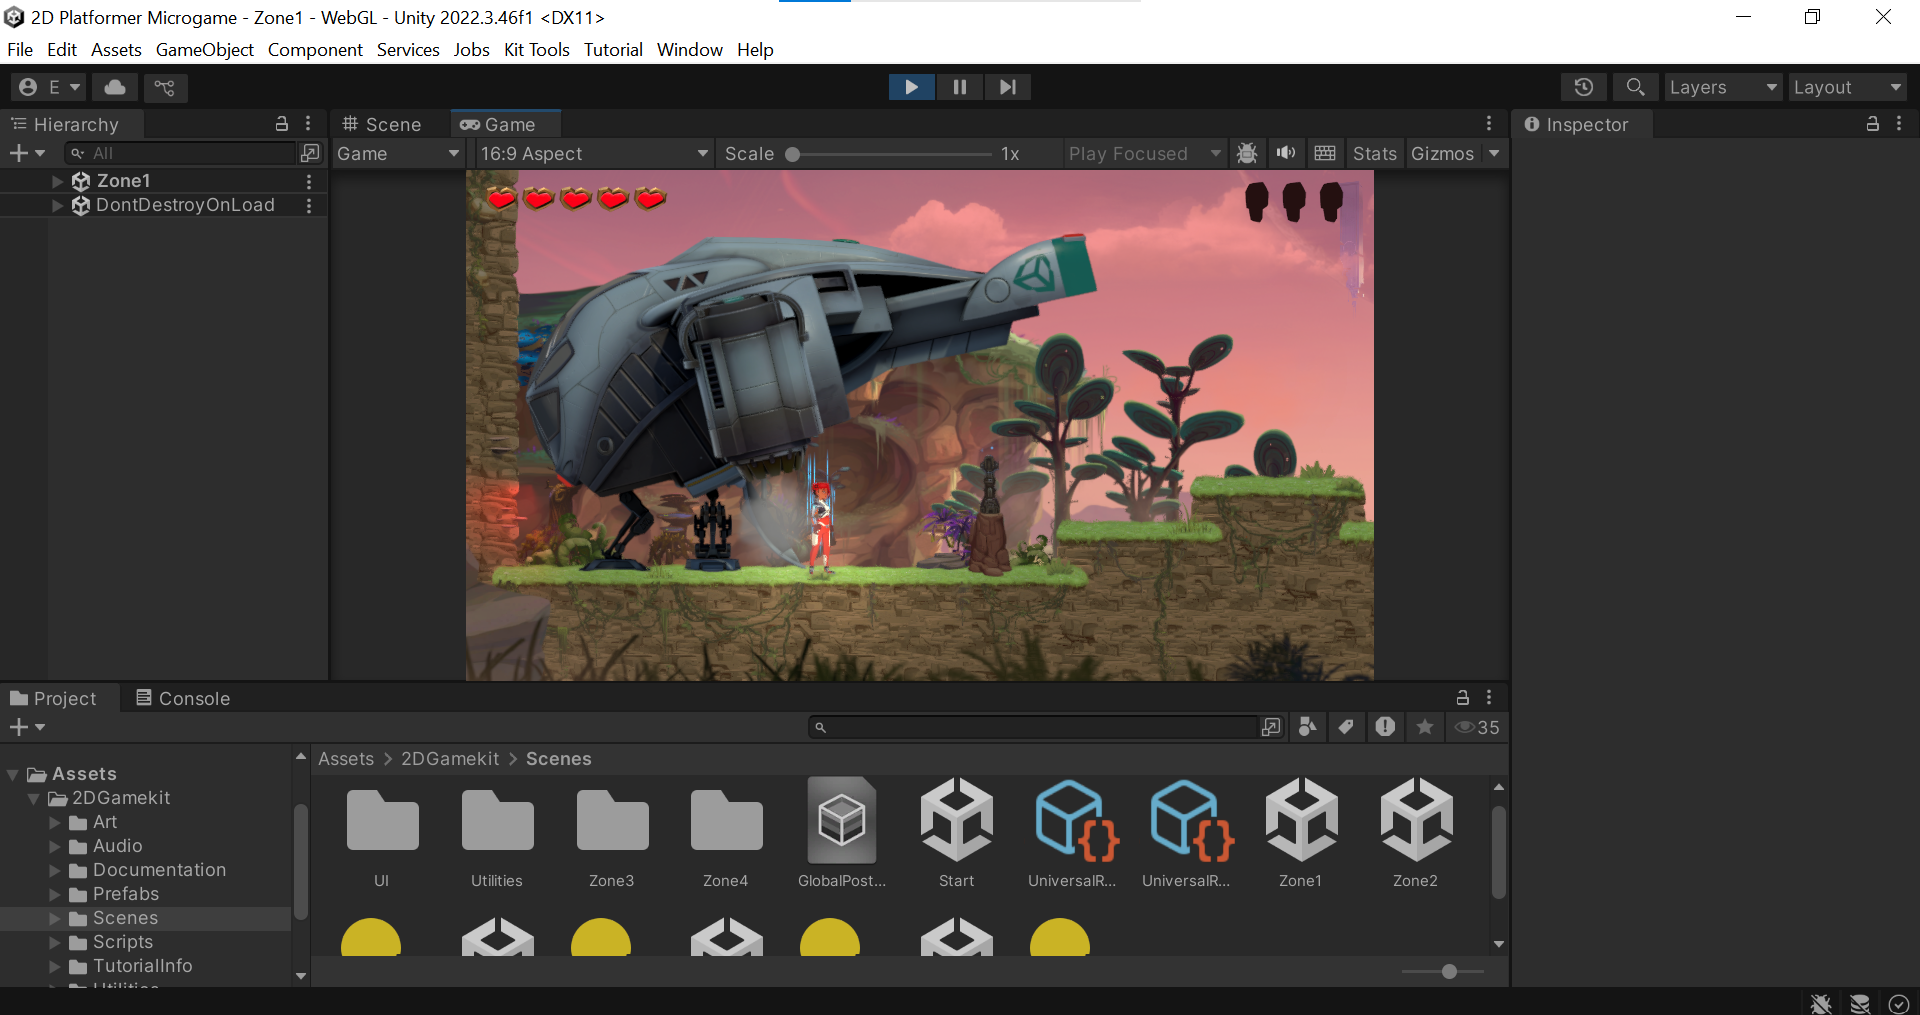Open the Layers dropdown
Screen dimensions: 1920x1015
click(x=1724, y=87)
